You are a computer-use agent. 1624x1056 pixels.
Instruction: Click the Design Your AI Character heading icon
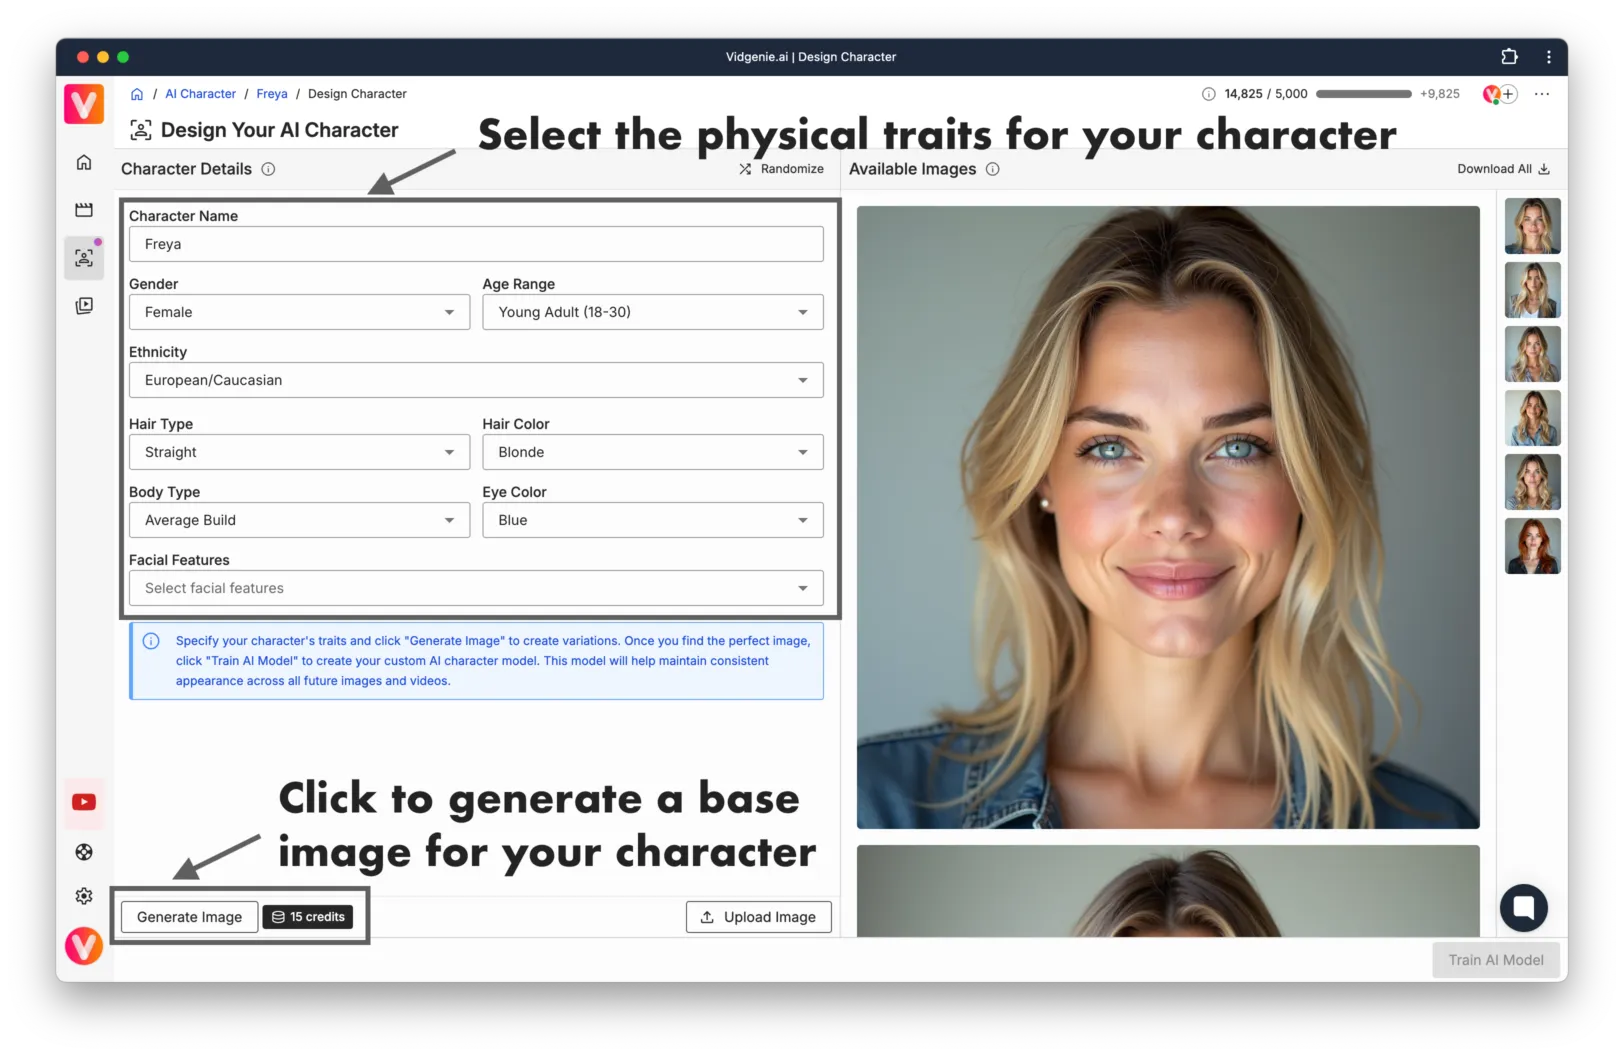click(x=141, y=130)
